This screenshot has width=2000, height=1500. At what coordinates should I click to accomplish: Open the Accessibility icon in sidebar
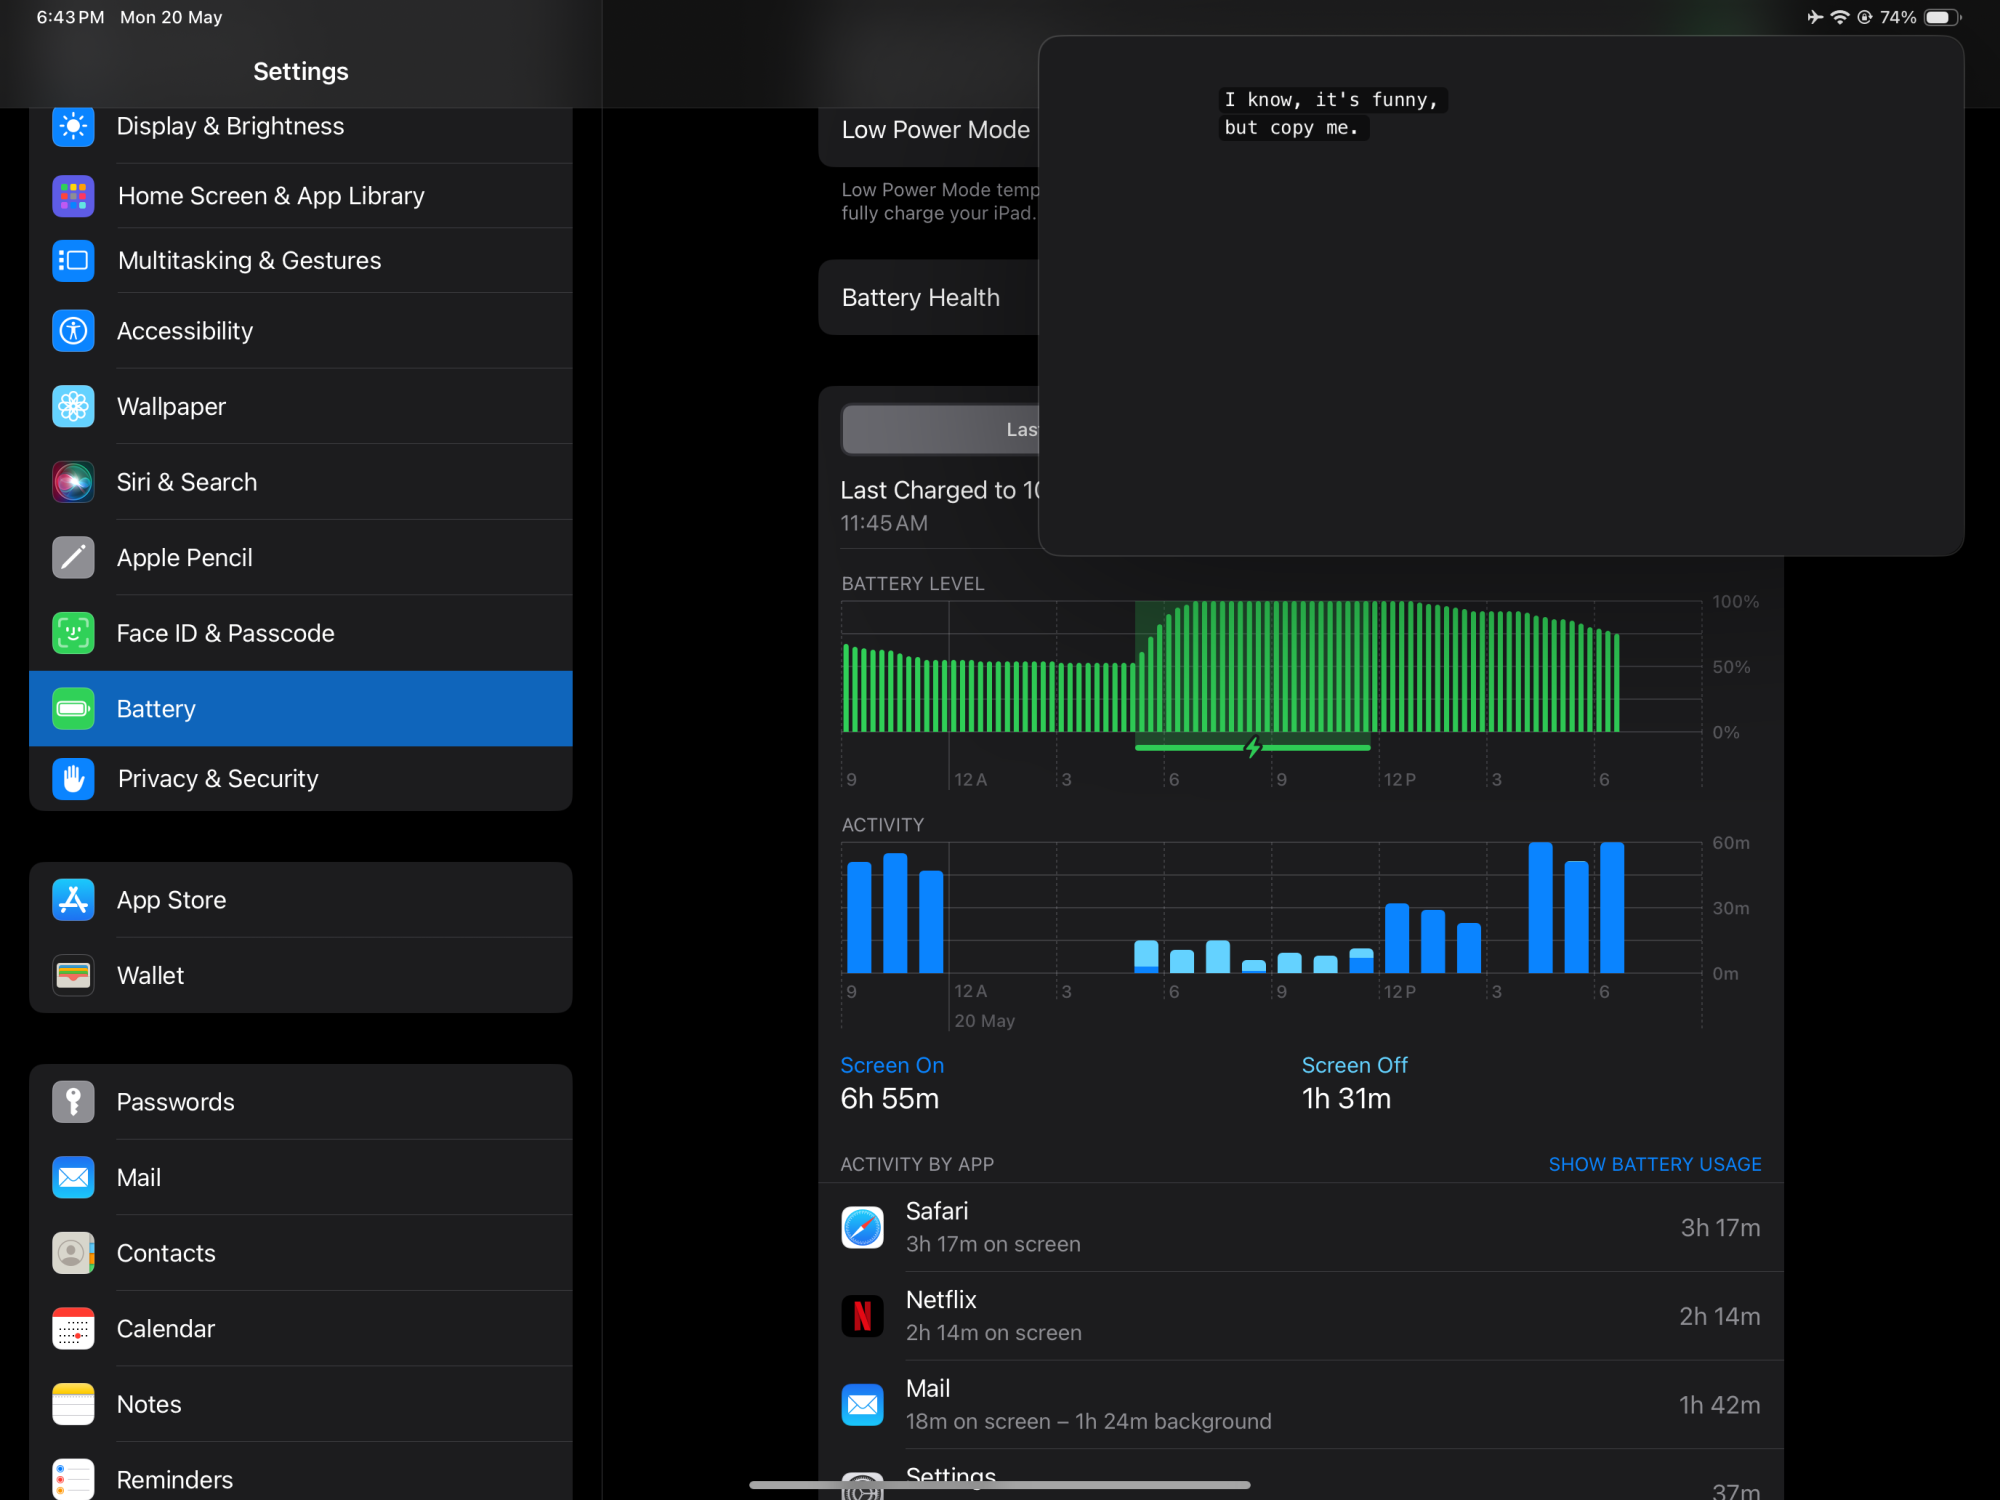[x=73, y=331]
